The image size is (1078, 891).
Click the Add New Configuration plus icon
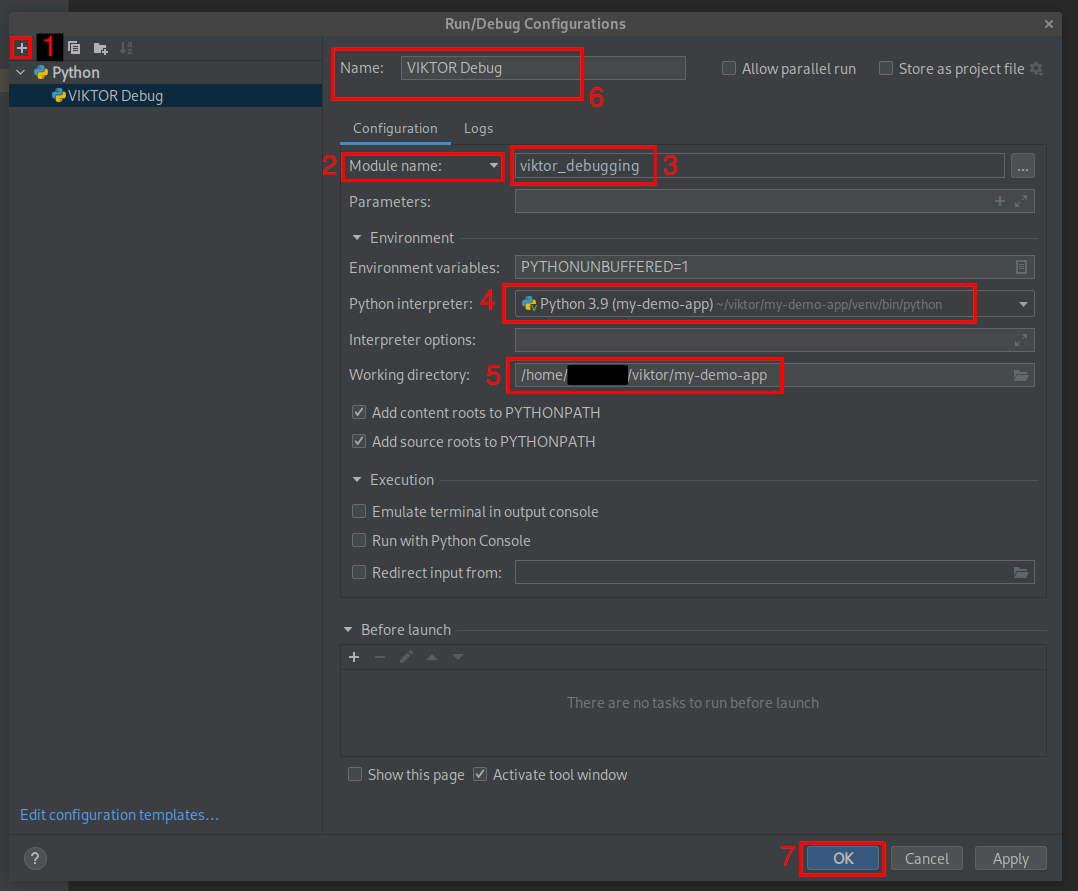21,47
